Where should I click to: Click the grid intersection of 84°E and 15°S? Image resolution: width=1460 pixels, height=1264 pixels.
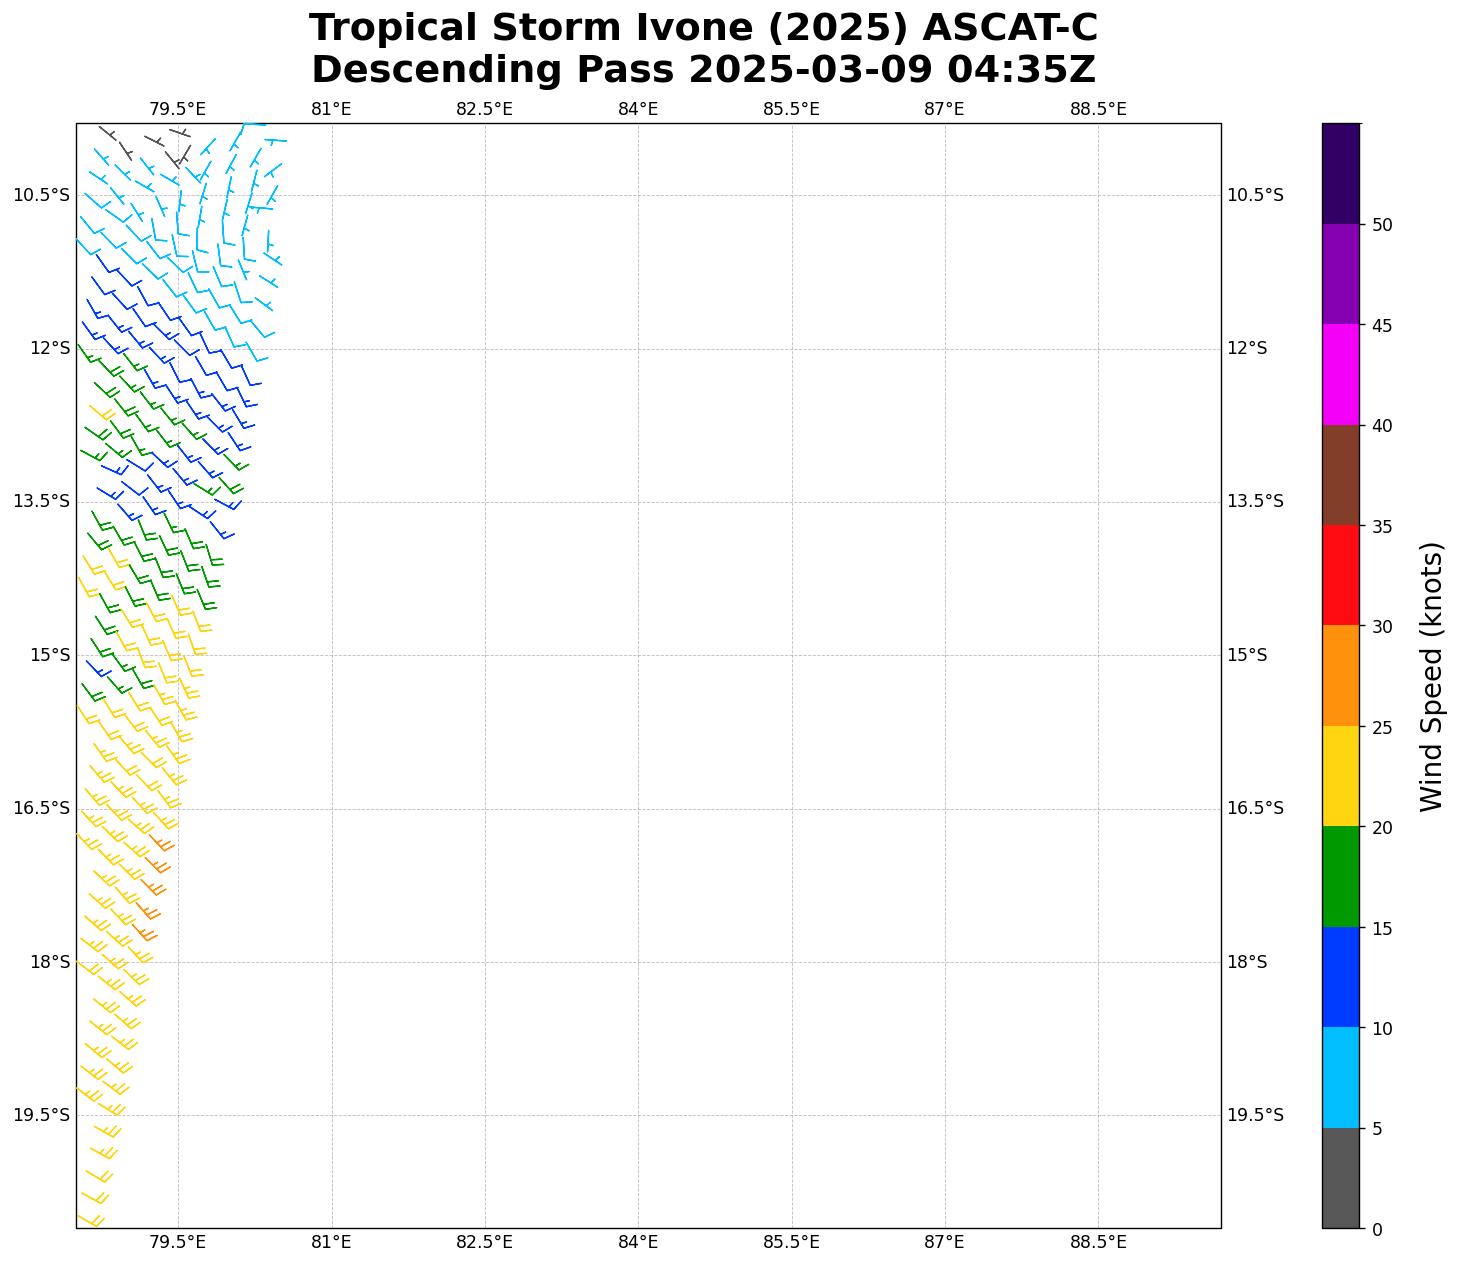tap(638, 655)
